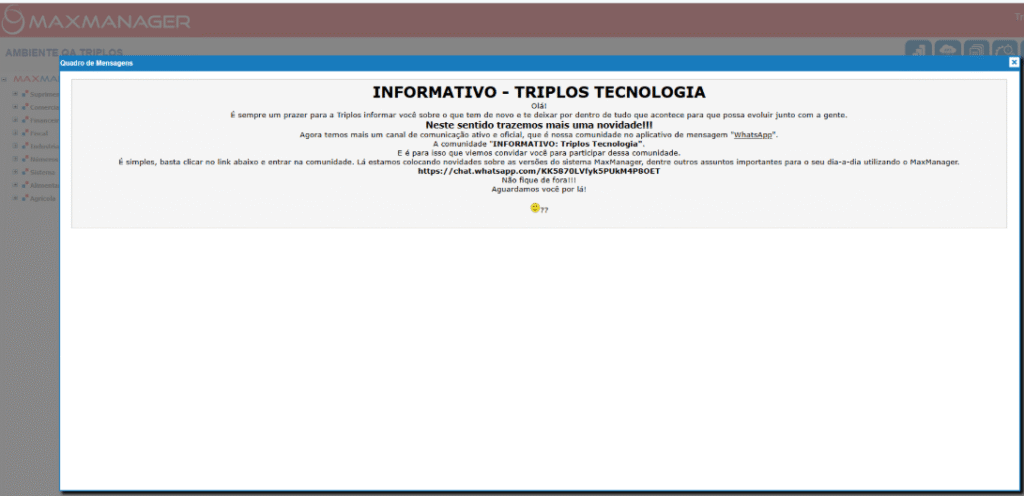Select the Agrícola module icon
Image resolution: width=1024 pixels, height=496 pixels.
(24, 198)
